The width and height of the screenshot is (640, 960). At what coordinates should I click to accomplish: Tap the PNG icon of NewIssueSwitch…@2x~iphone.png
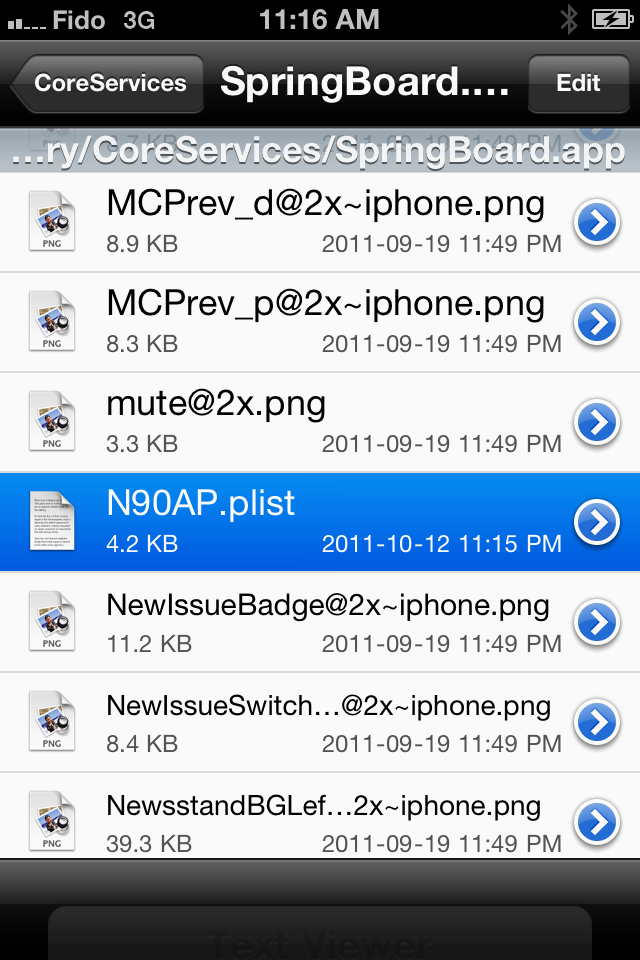pos(52,721)
